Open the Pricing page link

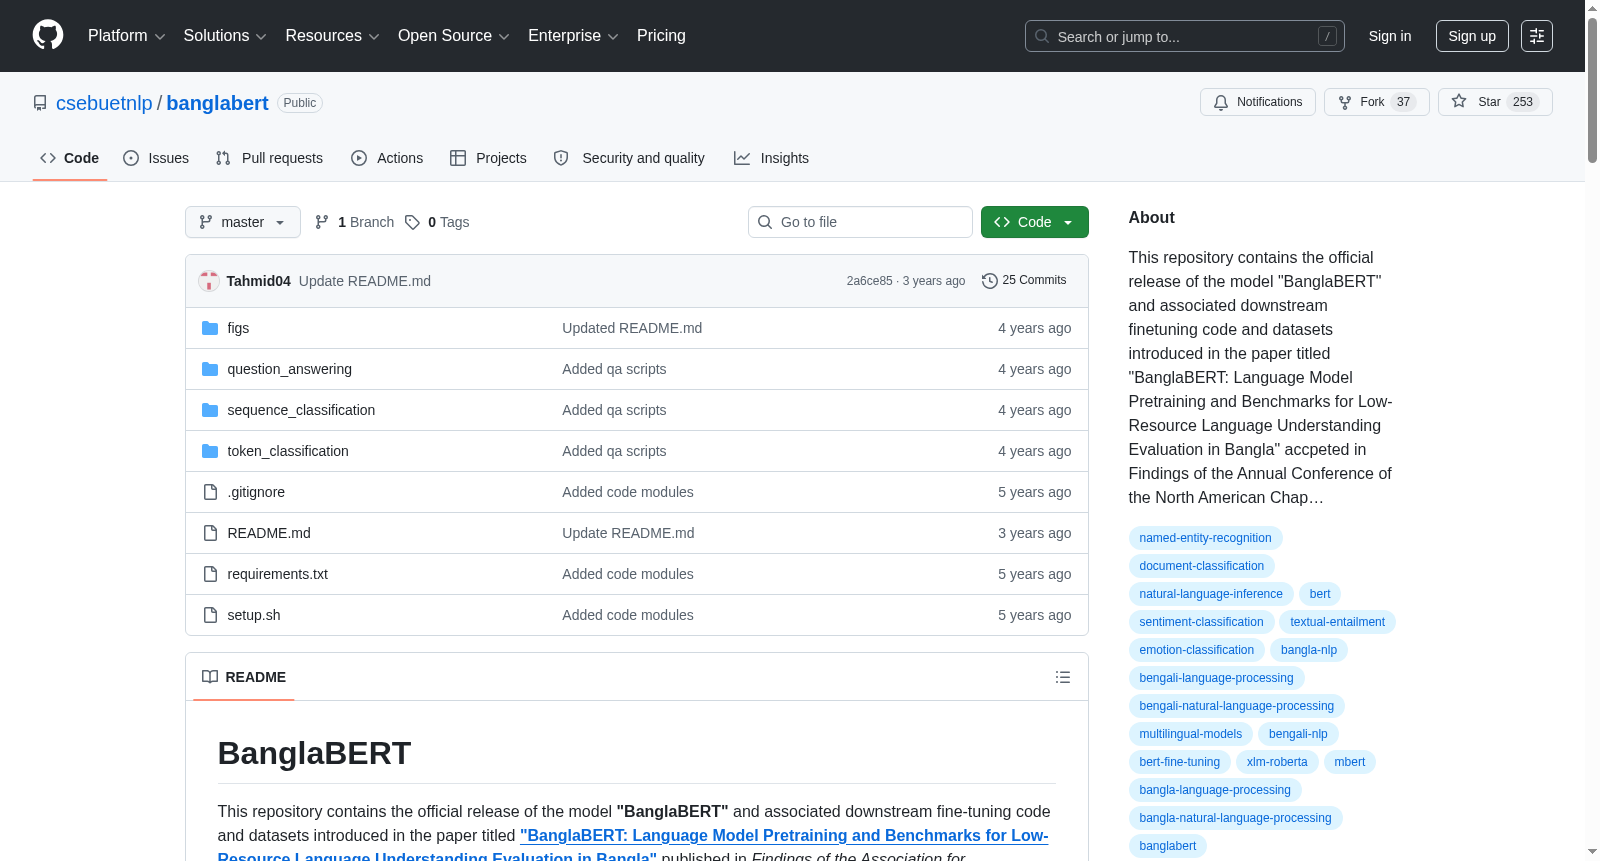pyautogui.click(x=661, y=36)
